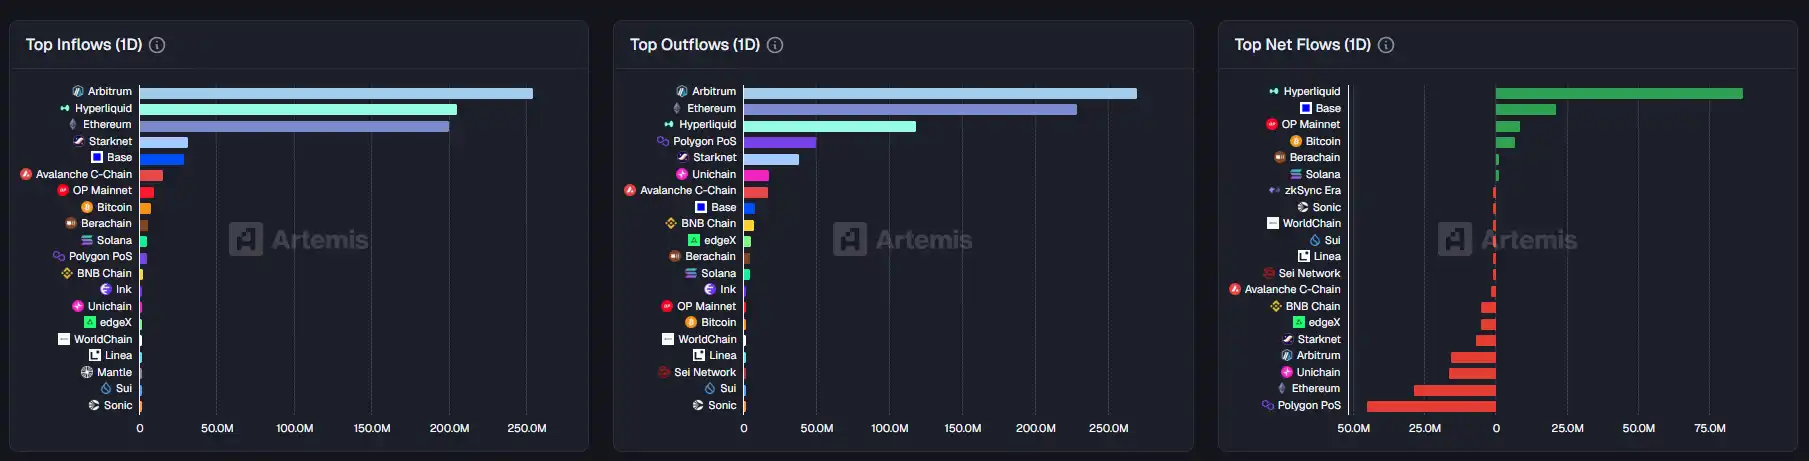Click the Base icon in Top Net Flows
This screenshot has width=1809, height=461.
coord(1306,108)
